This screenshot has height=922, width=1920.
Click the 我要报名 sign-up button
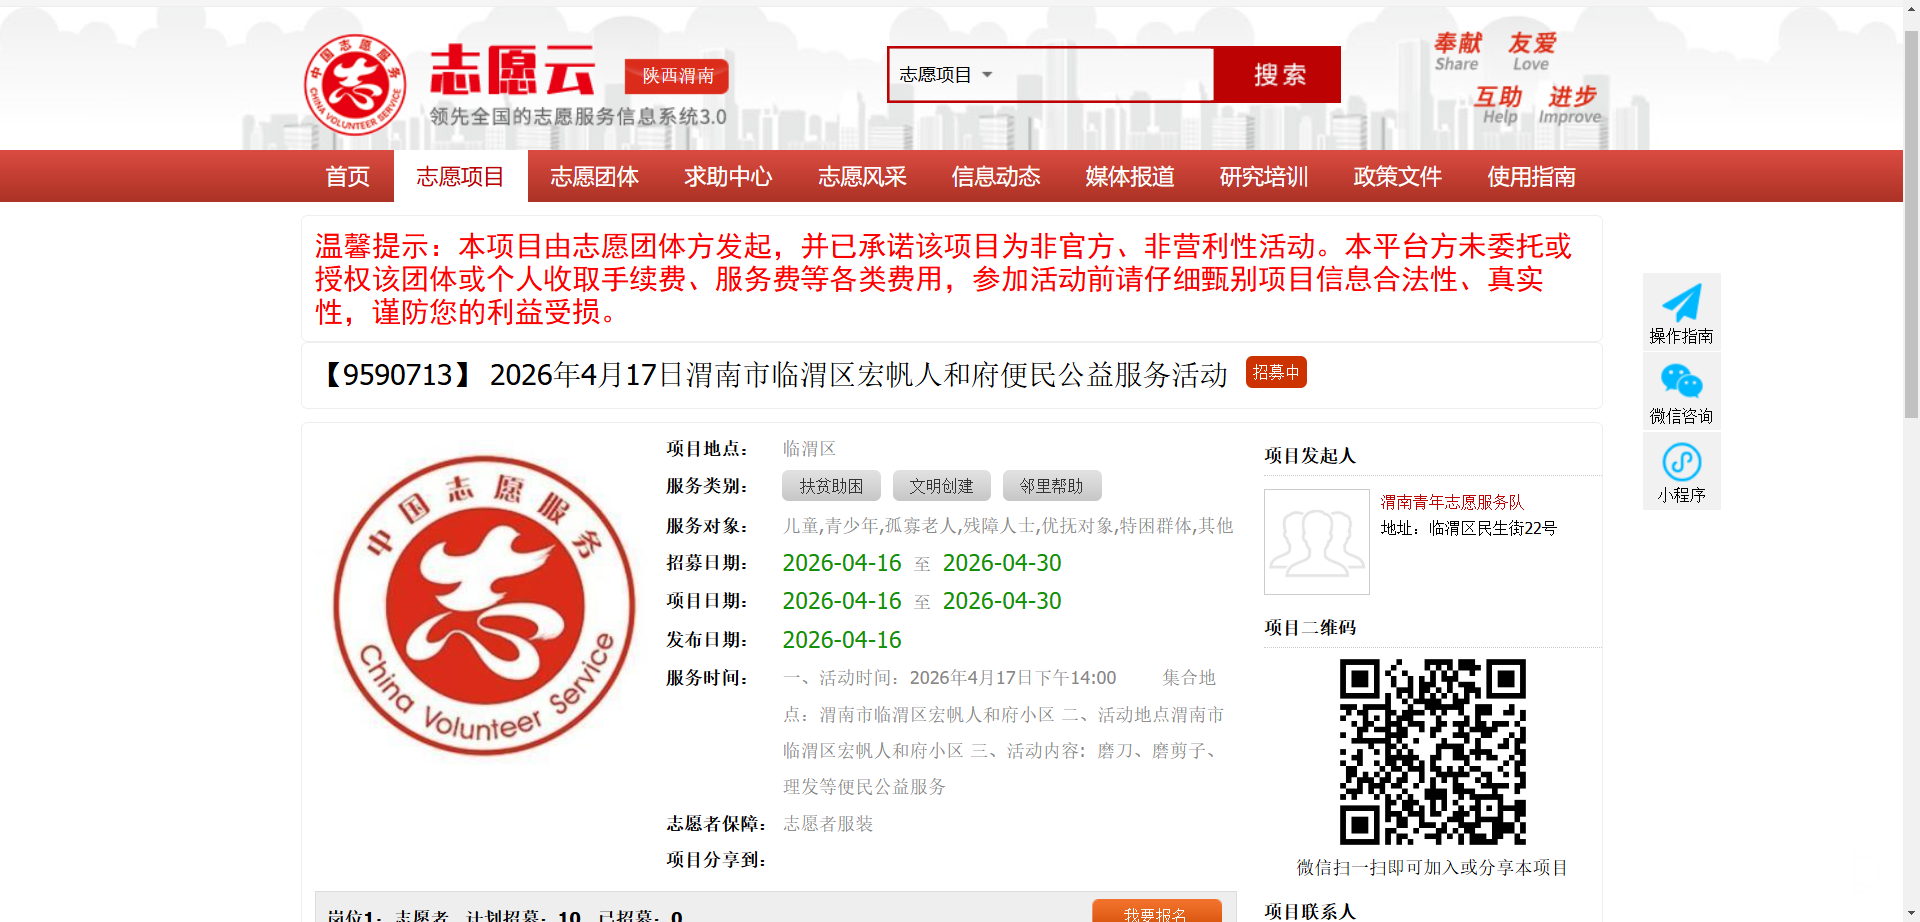coord(1156,912)
